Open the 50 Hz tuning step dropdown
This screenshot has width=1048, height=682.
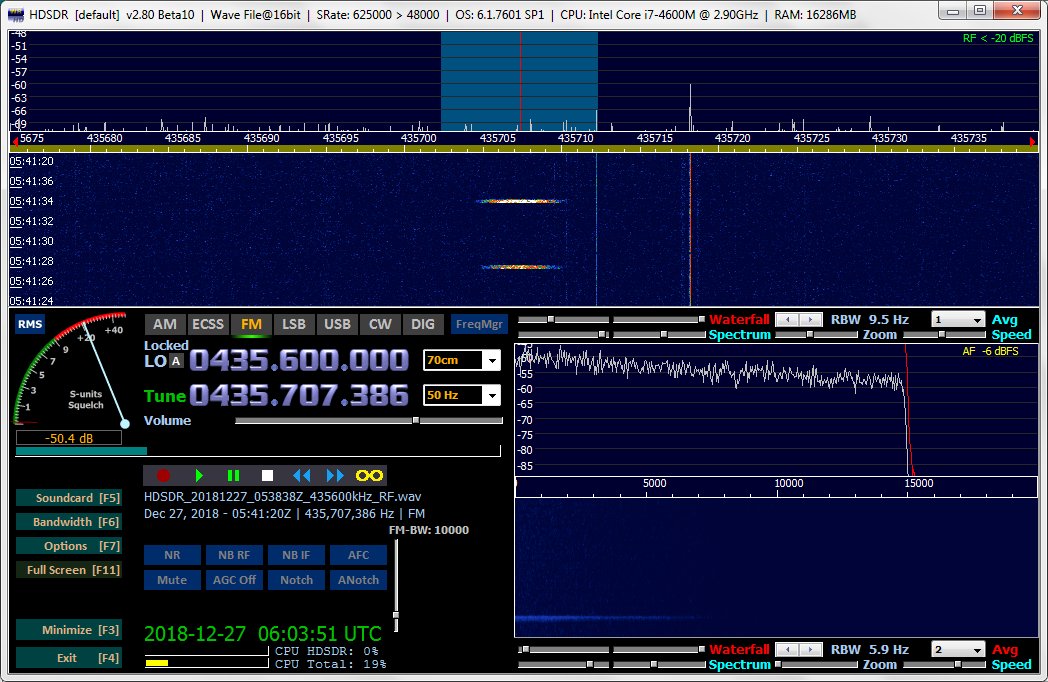click(495, 395)
